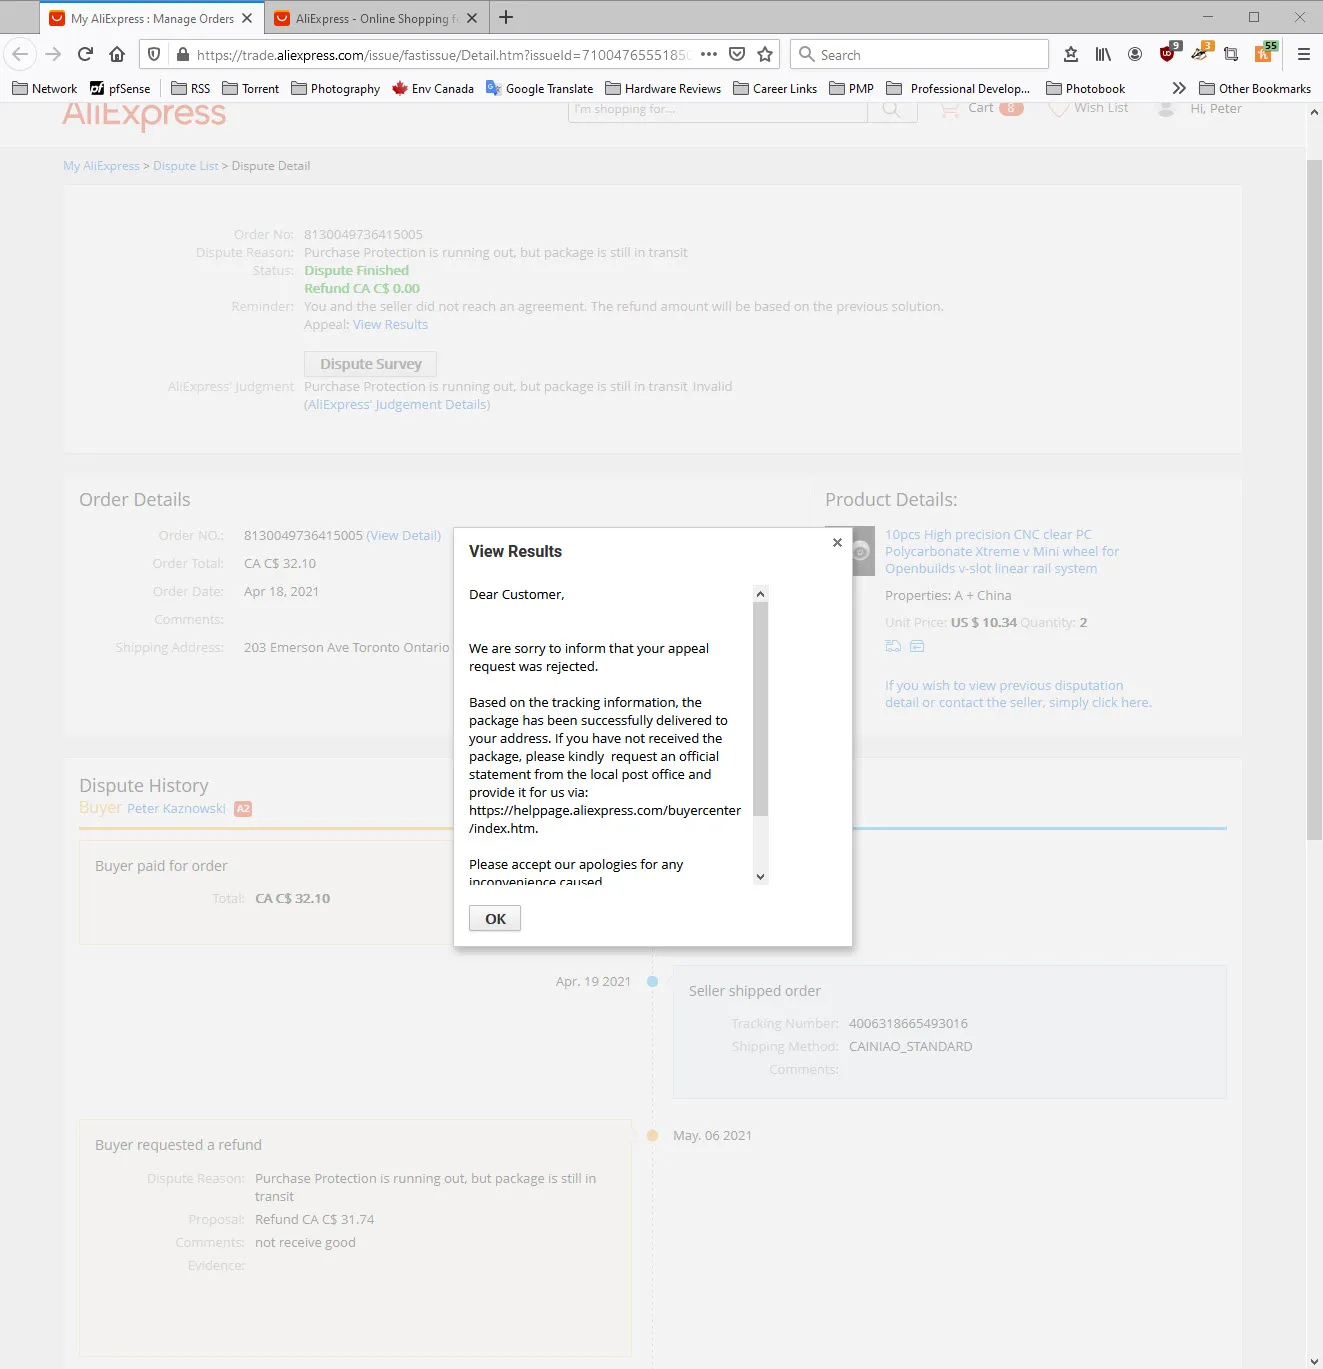Viewport: 1323px width, 1369px height.
Task: Show more bookmarks with the chevron overflow
Action: click(1179, 88)
